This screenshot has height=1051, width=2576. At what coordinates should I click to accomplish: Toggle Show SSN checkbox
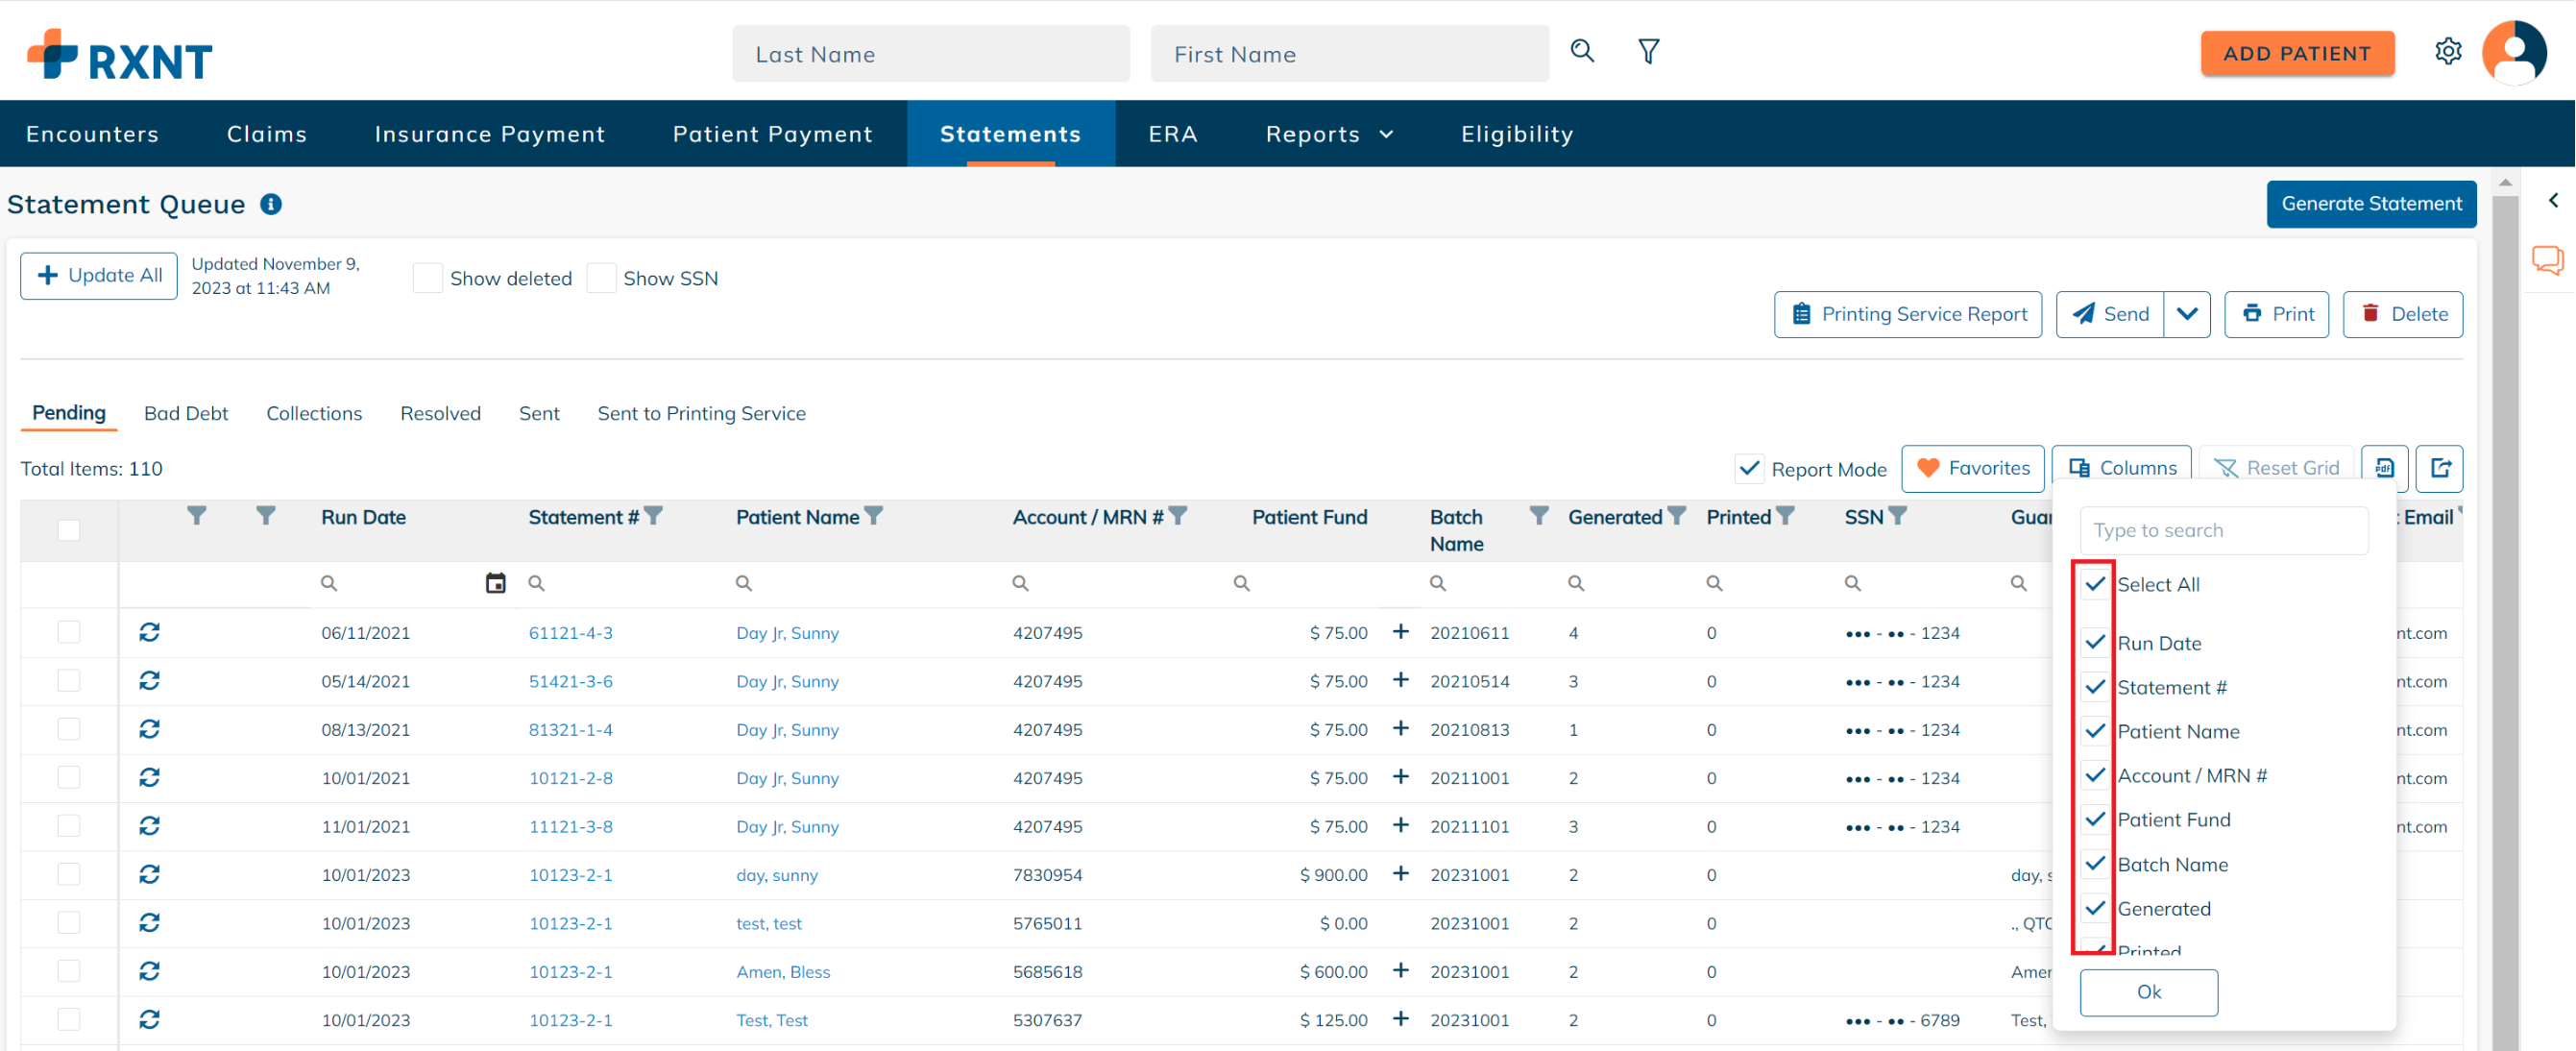(x=601, y=278)
